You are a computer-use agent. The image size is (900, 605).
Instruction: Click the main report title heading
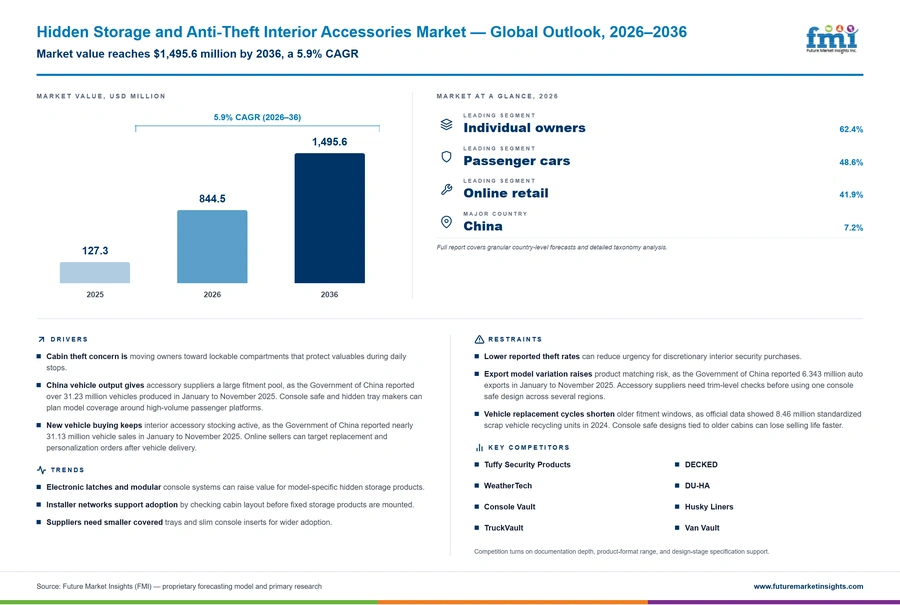tap(362, 32)
